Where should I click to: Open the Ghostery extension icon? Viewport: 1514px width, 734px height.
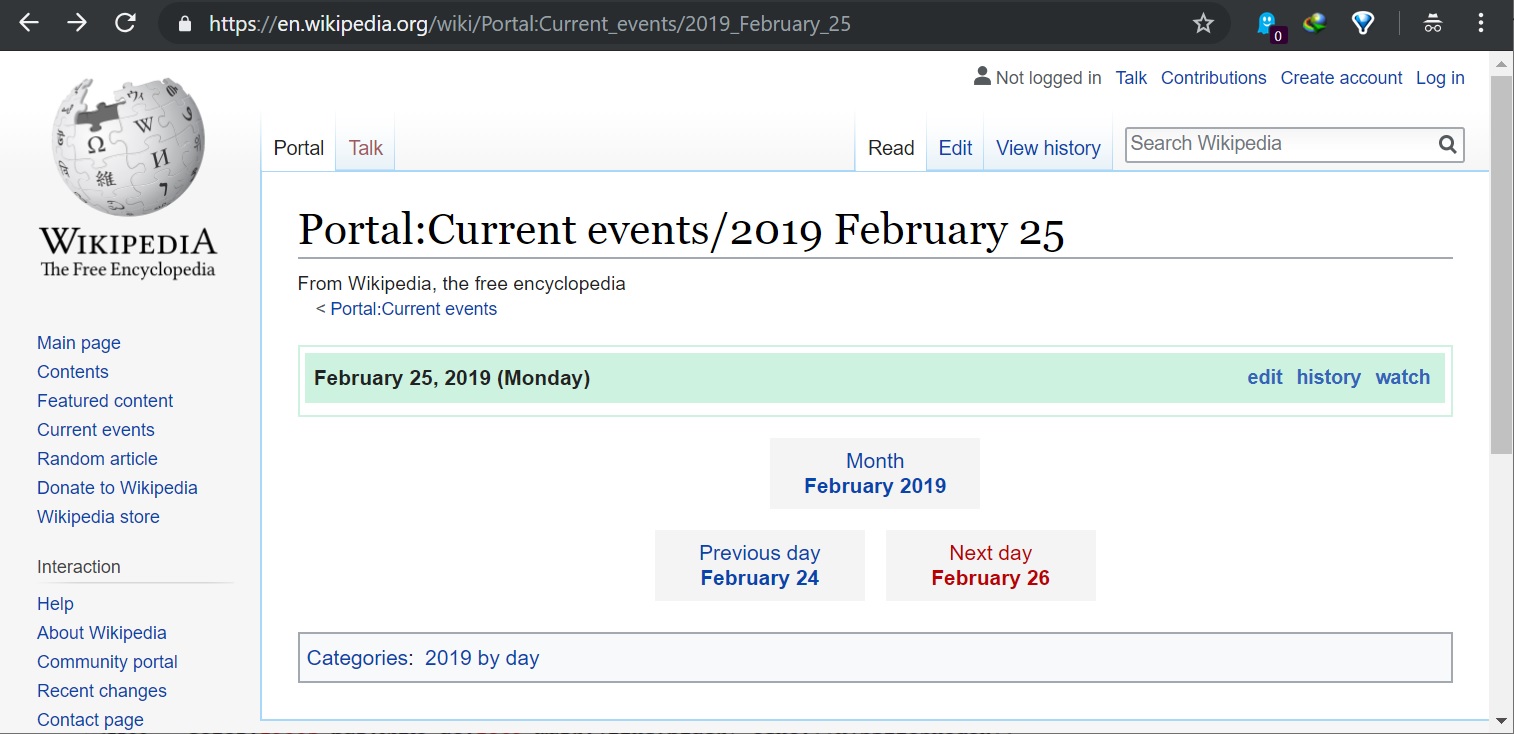[1265, 20]
